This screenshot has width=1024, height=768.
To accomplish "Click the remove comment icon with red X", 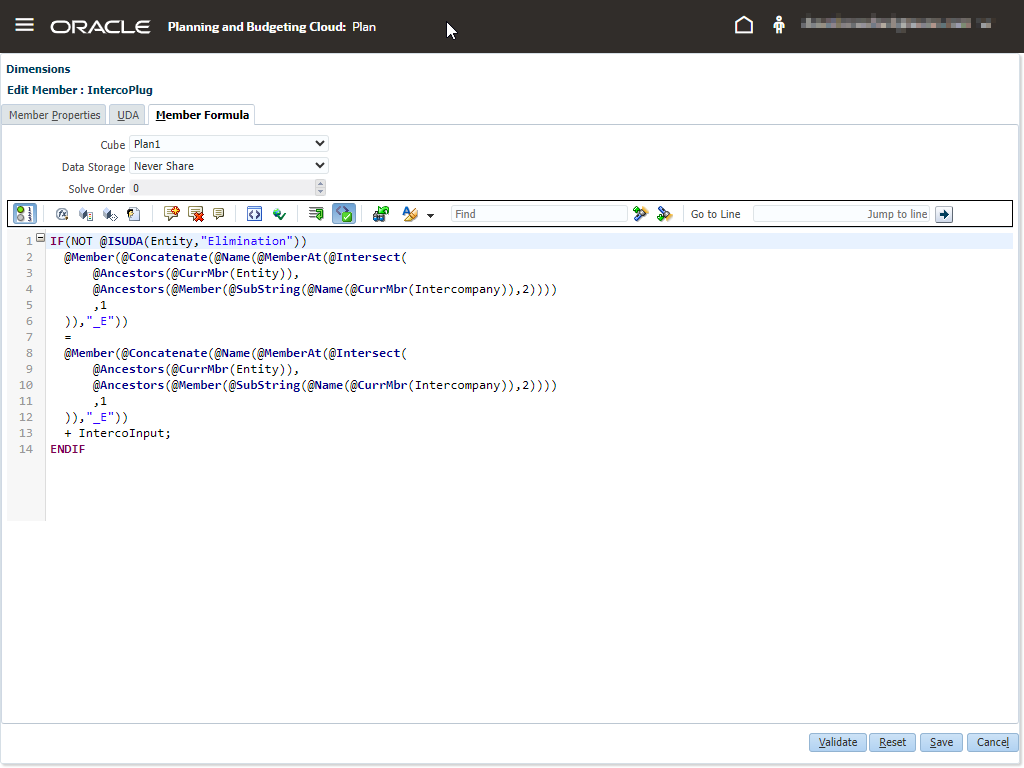I will point(196,214).
